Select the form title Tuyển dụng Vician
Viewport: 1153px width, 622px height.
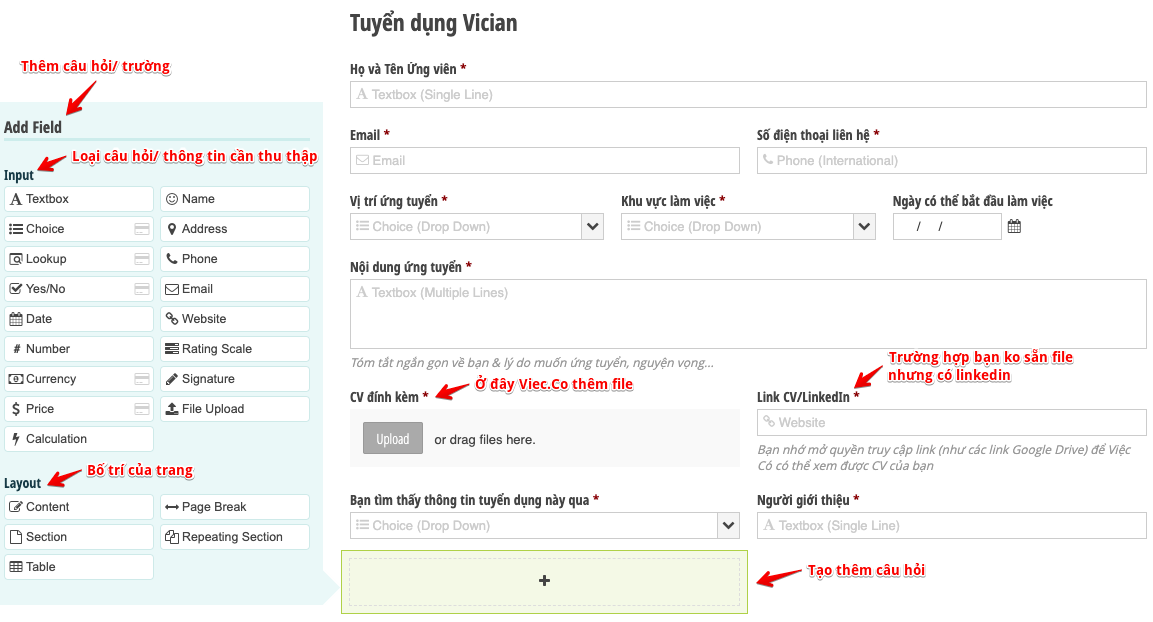(x=433, y=24)
